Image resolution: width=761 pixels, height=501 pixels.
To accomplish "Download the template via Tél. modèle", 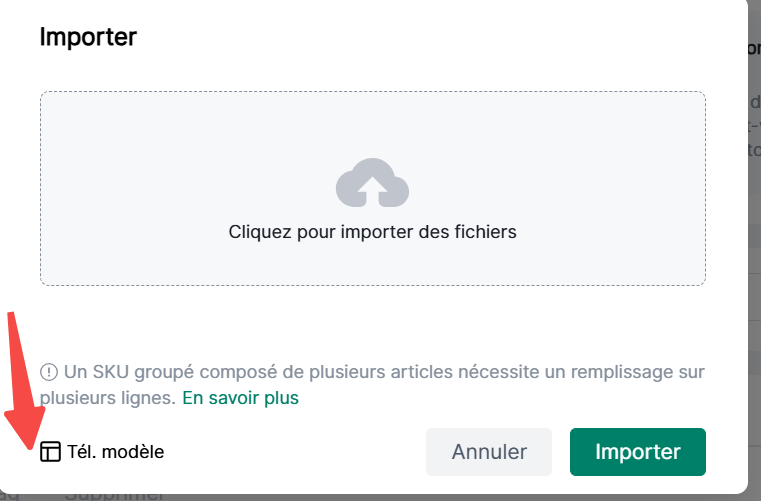I will coord(115,452).
